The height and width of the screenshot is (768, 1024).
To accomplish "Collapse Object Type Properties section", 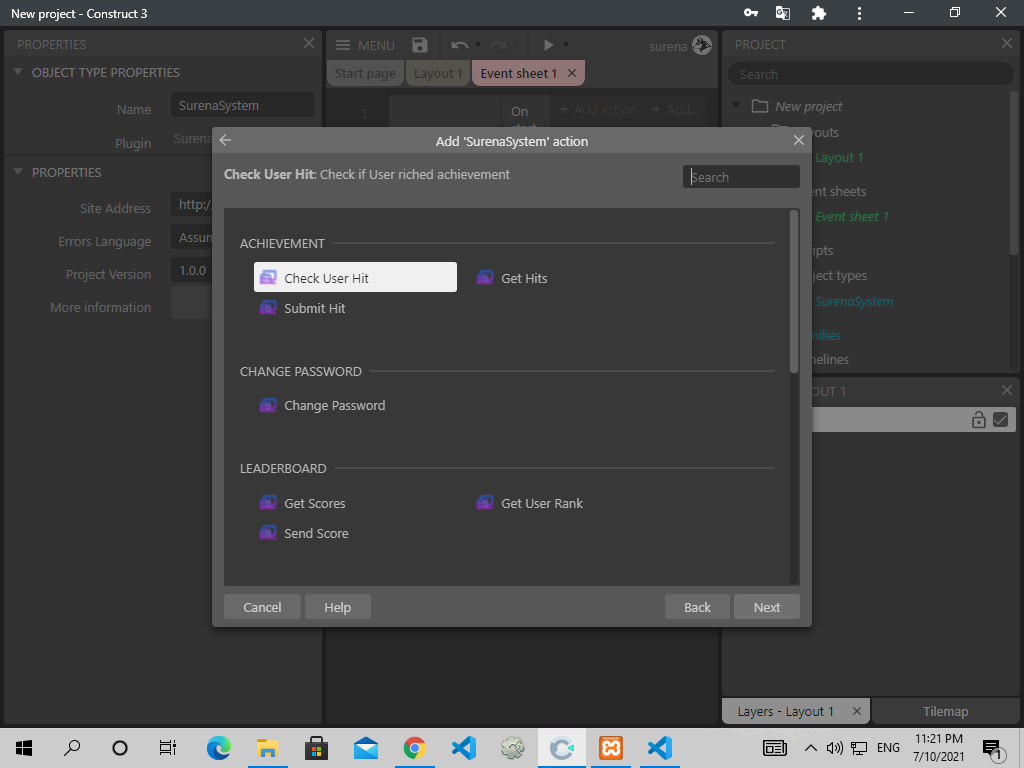I will 18,72.
